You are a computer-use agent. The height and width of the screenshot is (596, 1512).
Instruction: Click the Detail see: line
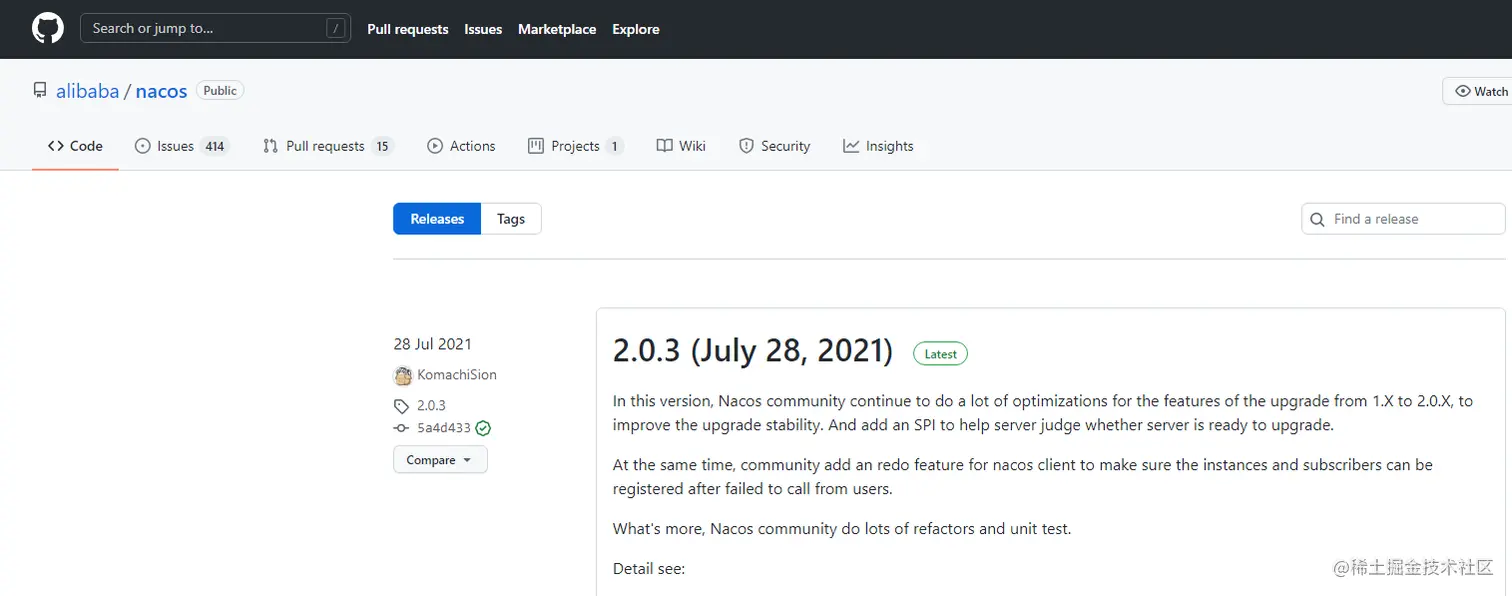(649, 569)
